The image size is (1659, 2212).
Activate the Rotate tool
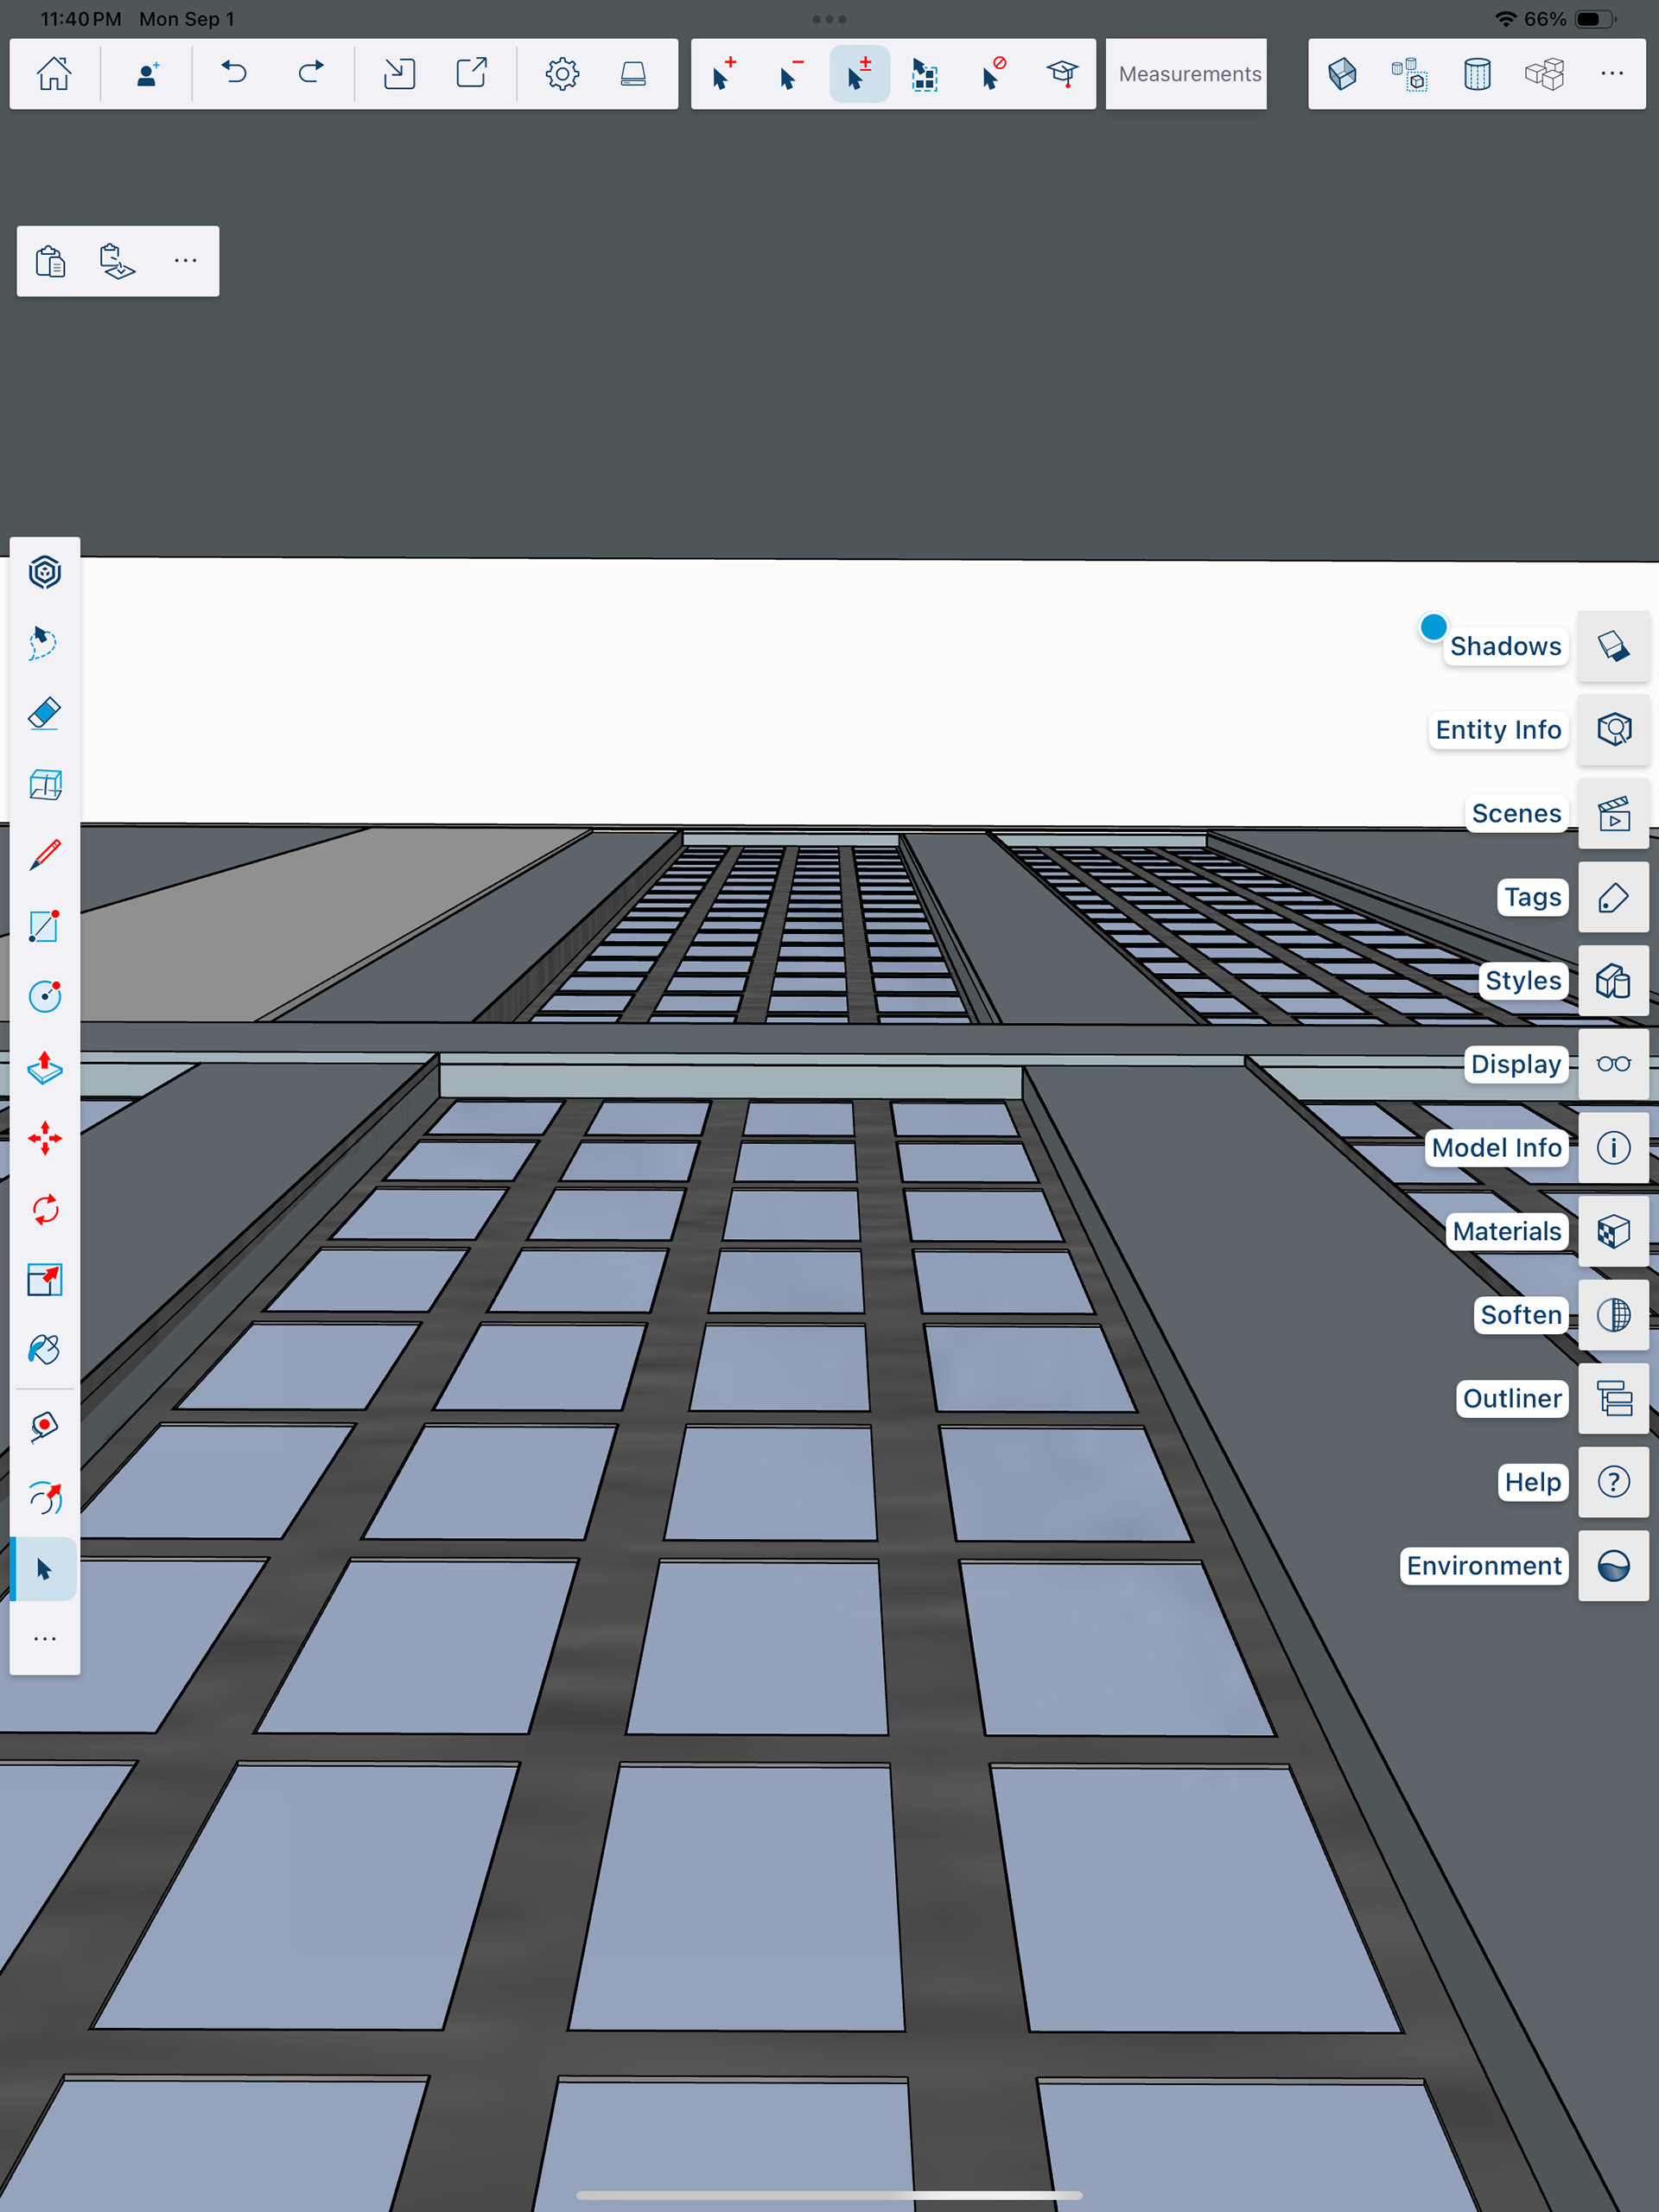(x=44, y=1209)
